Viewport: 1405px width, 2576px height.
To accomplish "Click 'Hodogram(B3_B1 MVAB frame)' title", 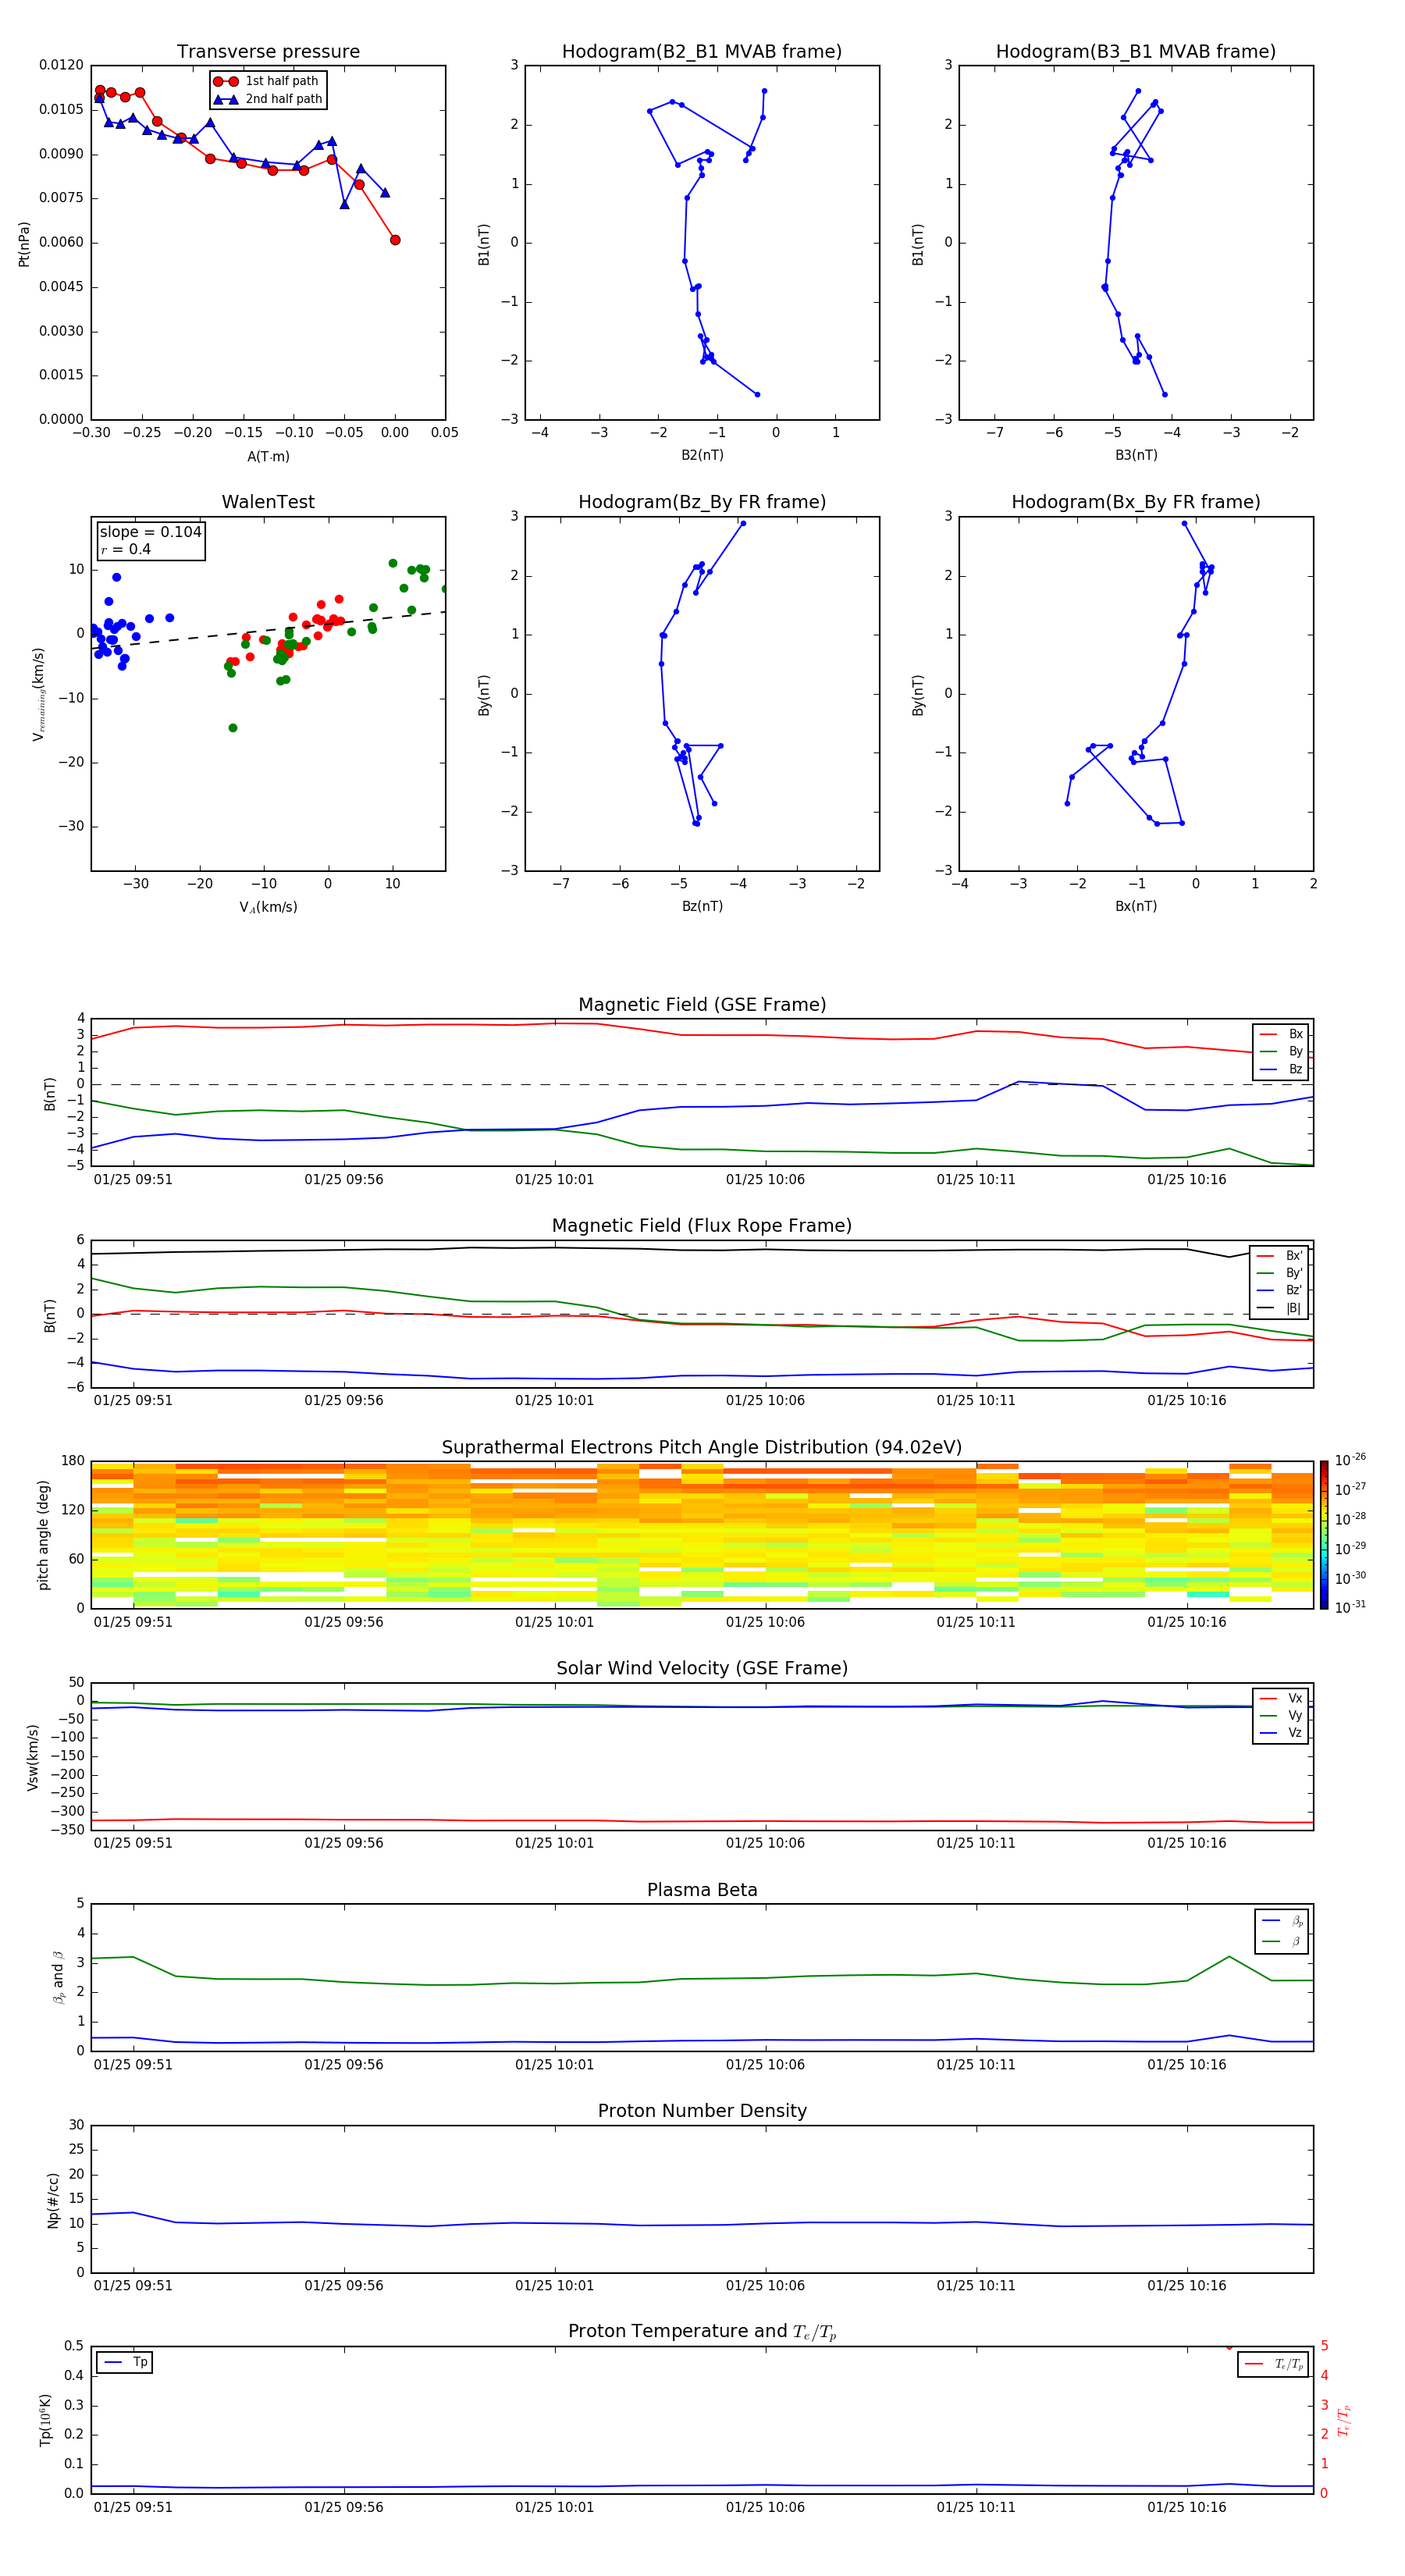I will coord(1136,52).
